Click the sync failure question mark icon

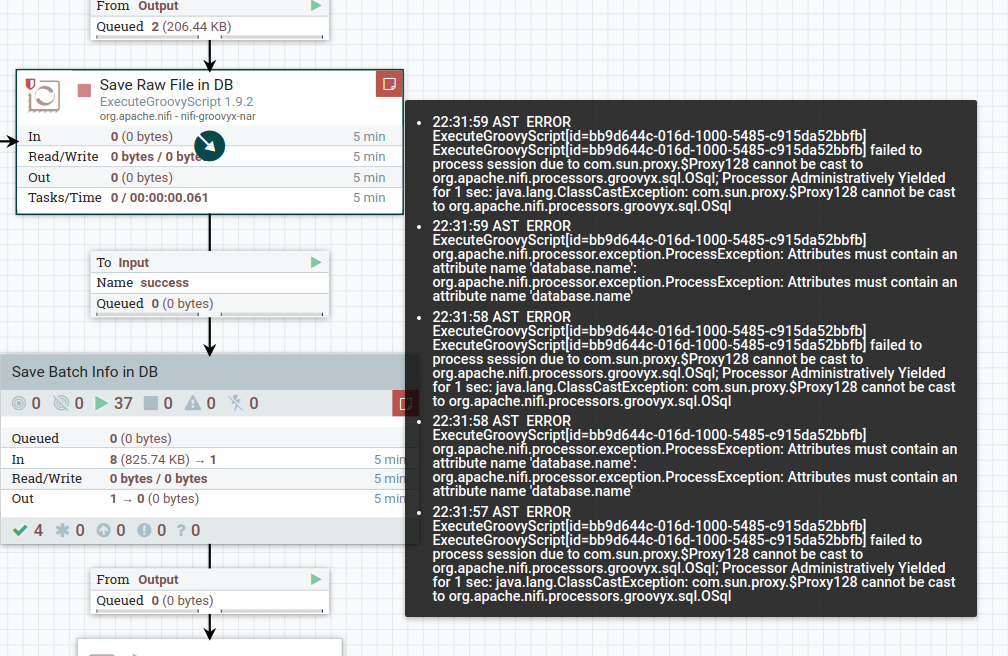[181, 530]
